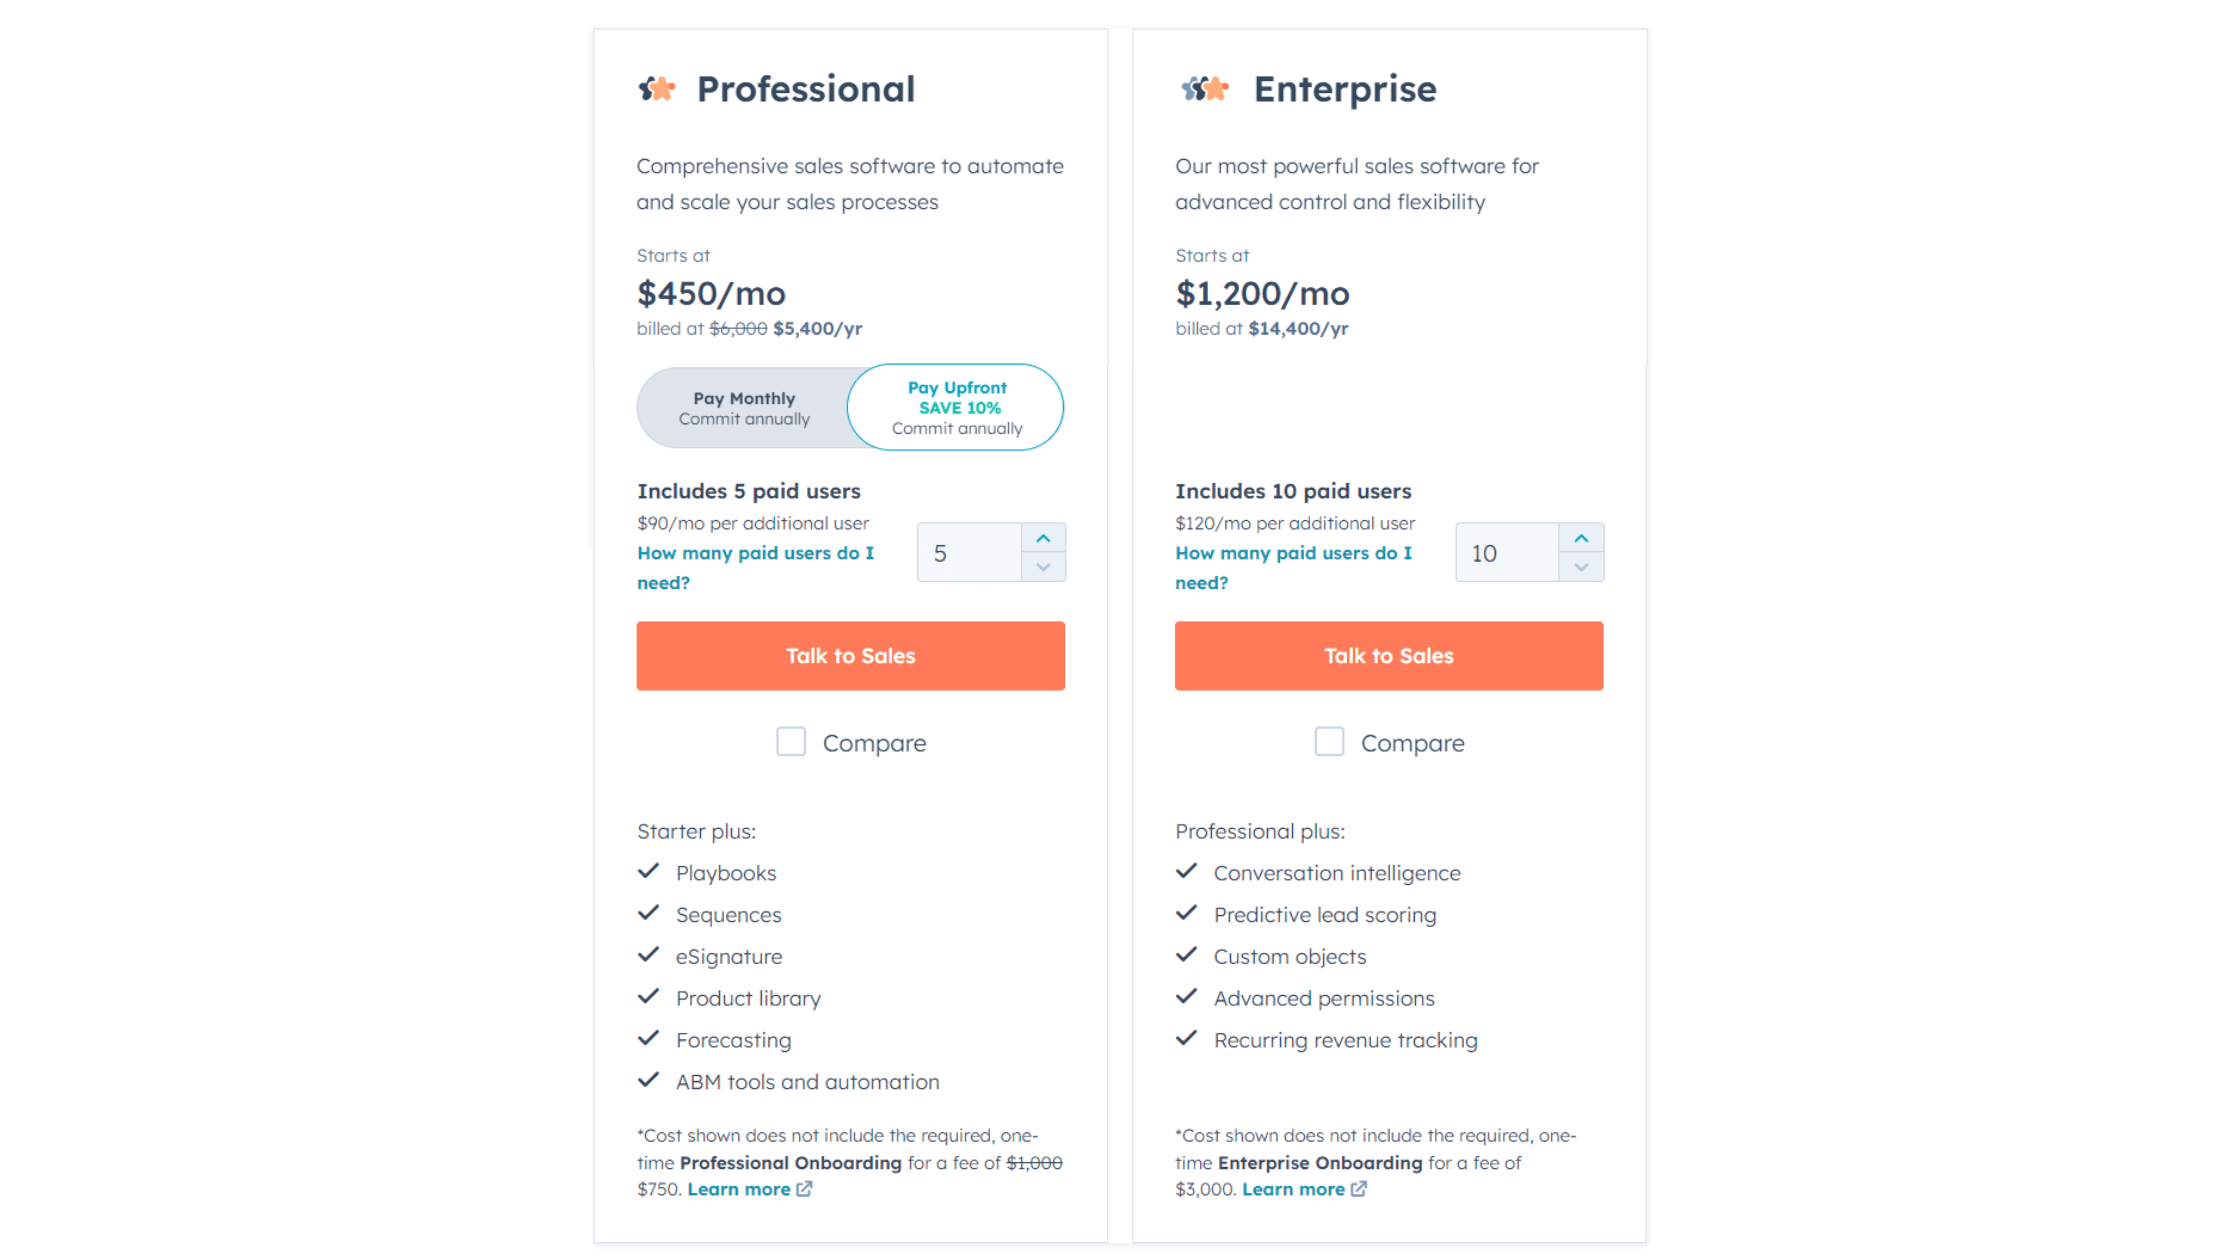Decrease Enterprise paid users with down arrow
Screen dimensions: 2240x1260
pyautogui.click(x=1582, y=566)
